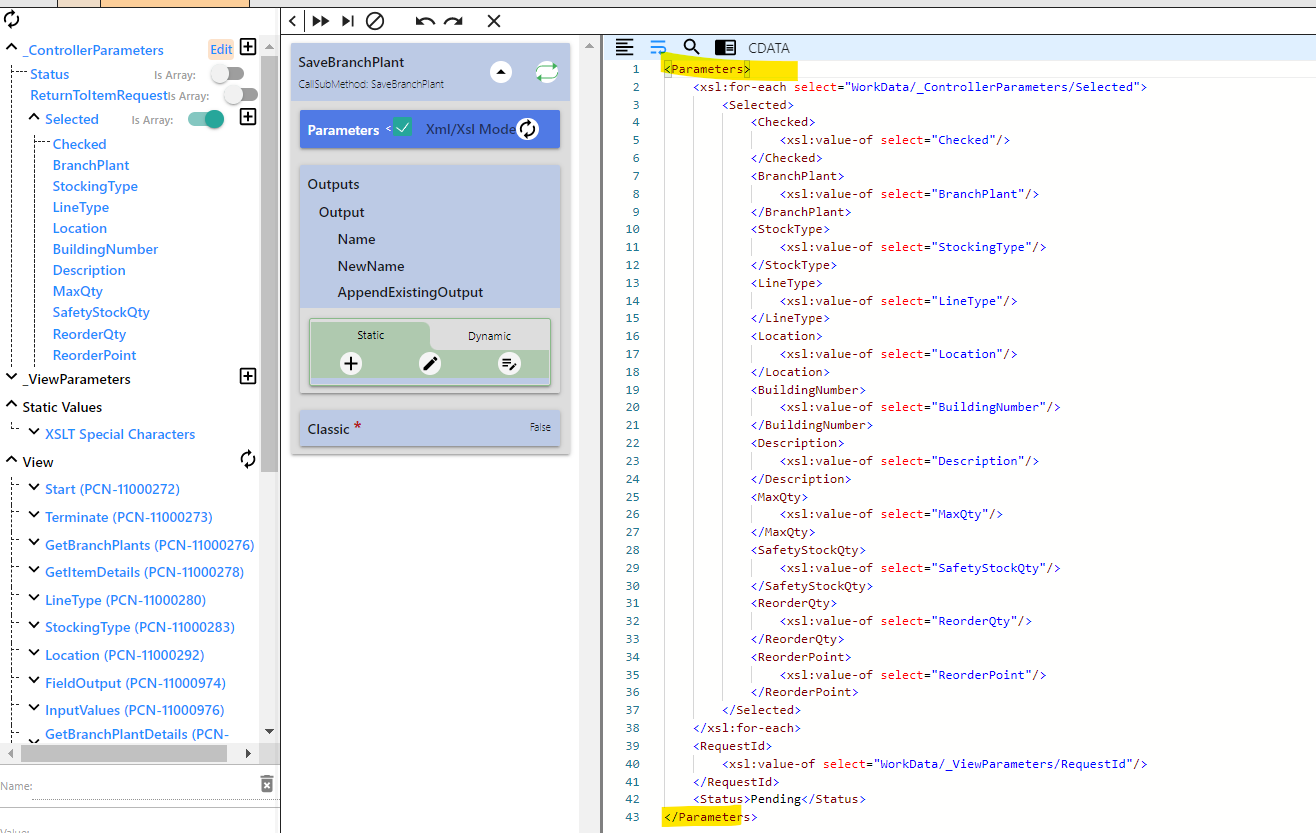This screenshot has width=1316, height=833.
Task: Select the StockingType tree item
Action: point(95,186)
